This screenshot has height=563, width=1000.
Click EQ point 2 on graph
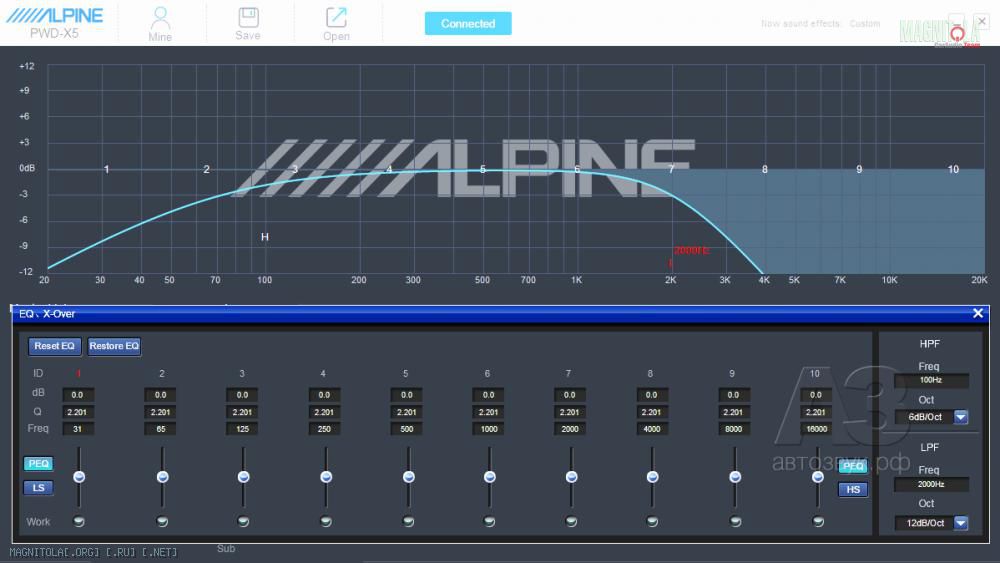207,170
